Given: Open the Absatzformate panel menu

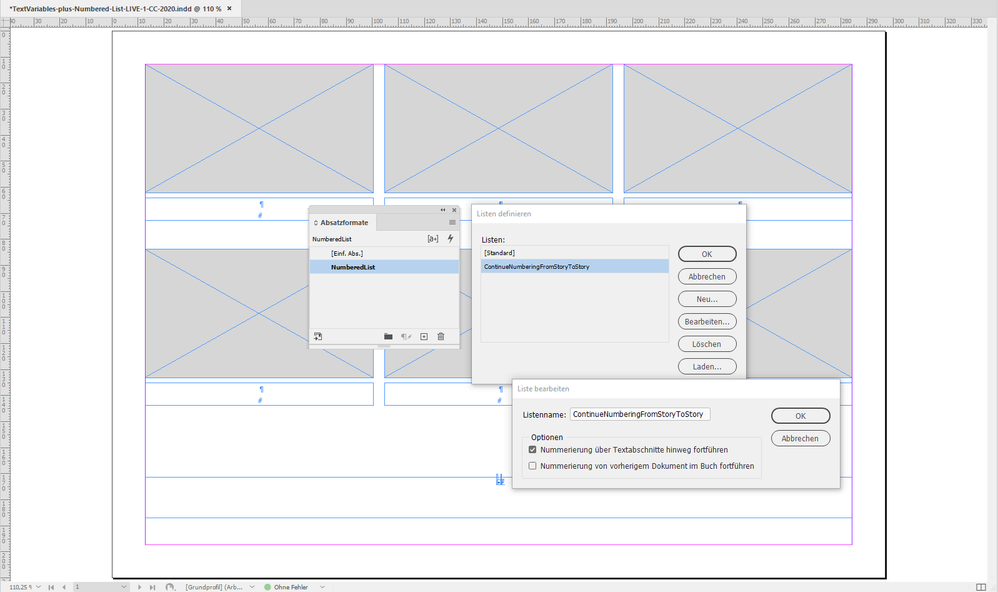Looking at the screenshot, I should click(452, 223).
